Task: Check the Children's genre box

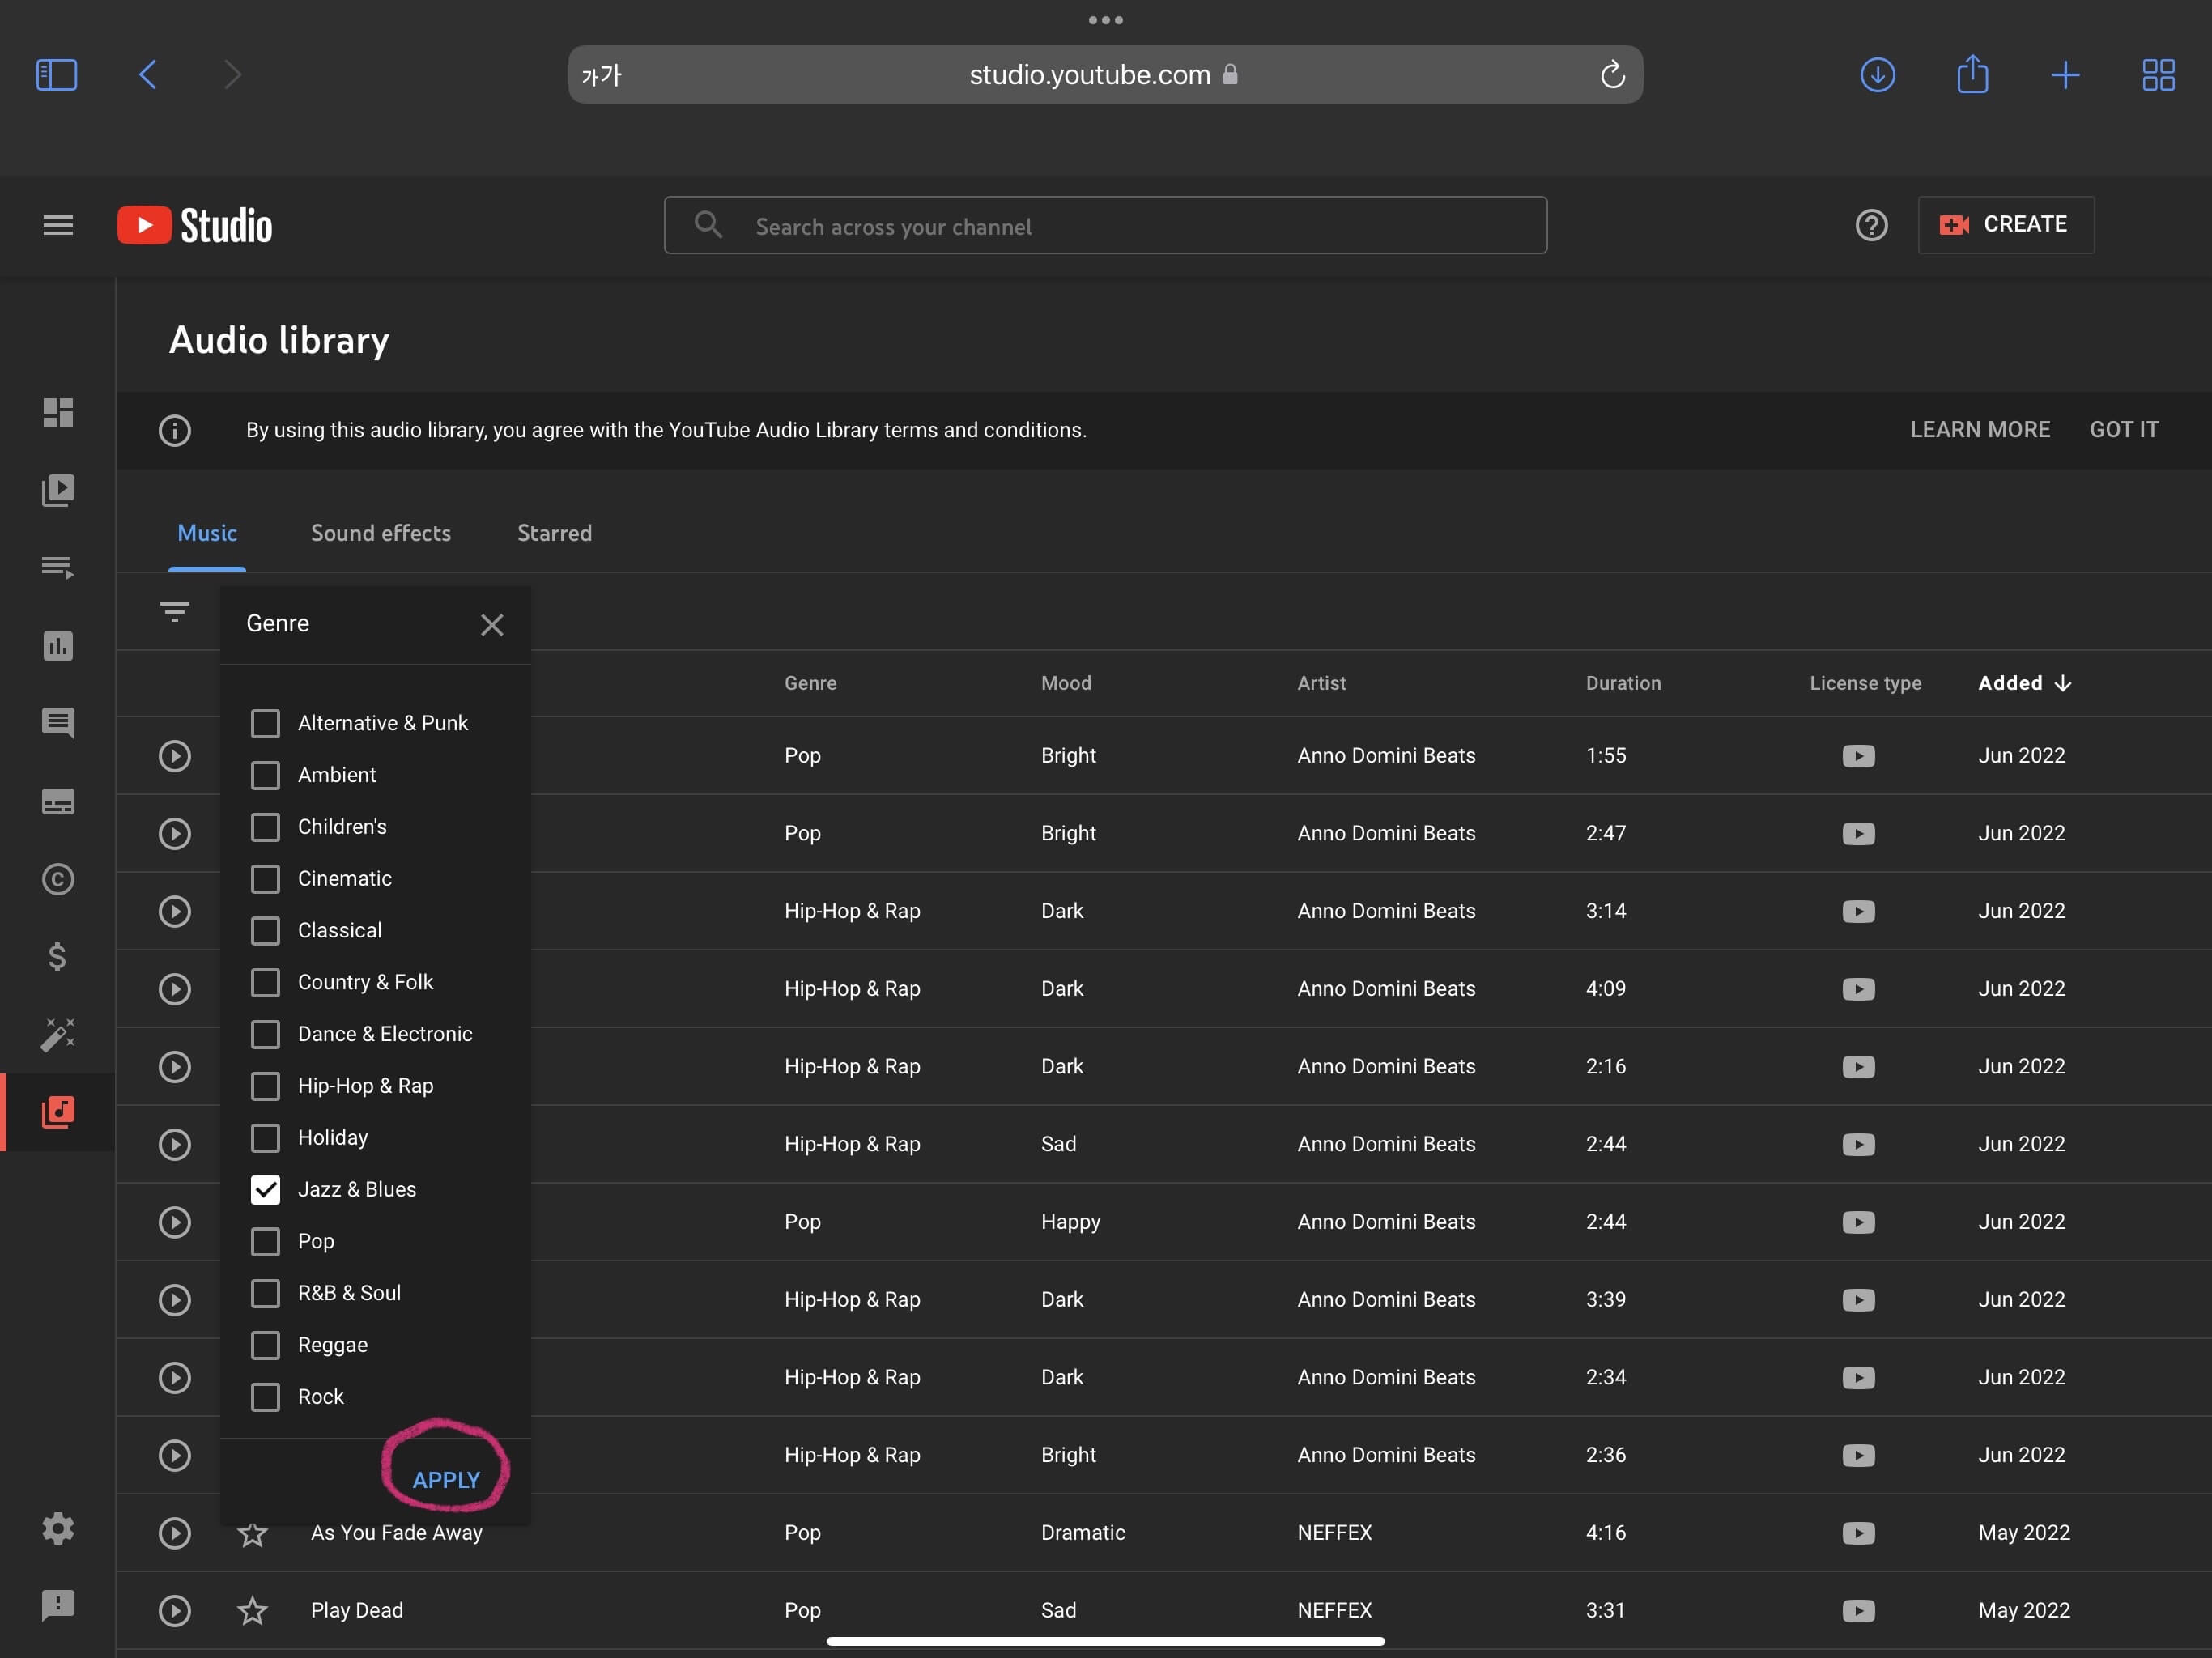Action: point(265,827)
